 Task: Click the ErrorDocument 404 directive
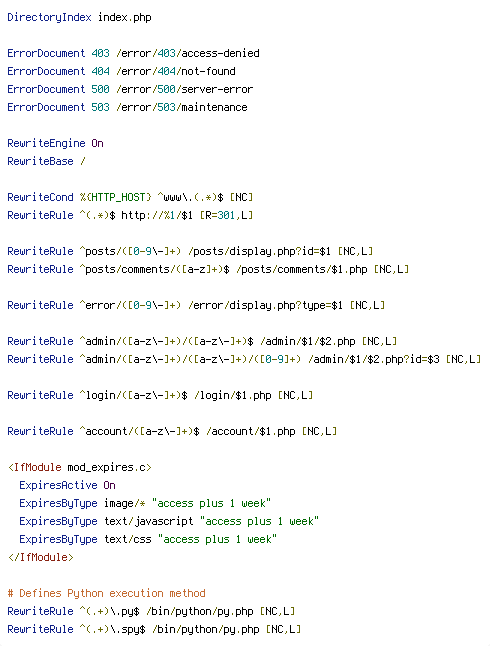pyautogui.click(x=58, y=71)
